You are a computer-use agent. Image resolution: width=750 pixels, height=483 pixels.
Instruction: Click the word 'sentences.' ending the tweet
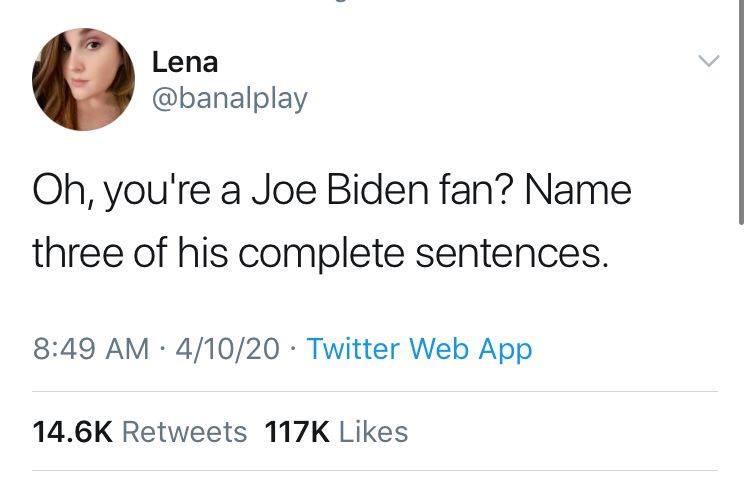coord(512,253)
